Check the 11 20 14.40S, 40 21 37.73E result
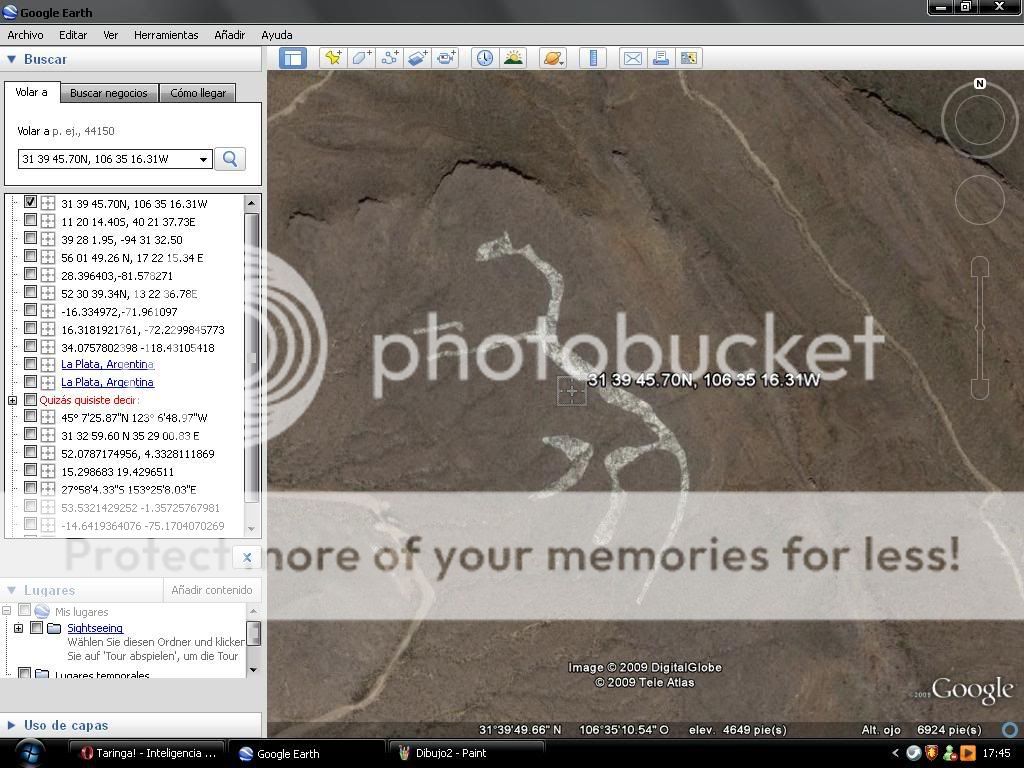 pos(30,220)
